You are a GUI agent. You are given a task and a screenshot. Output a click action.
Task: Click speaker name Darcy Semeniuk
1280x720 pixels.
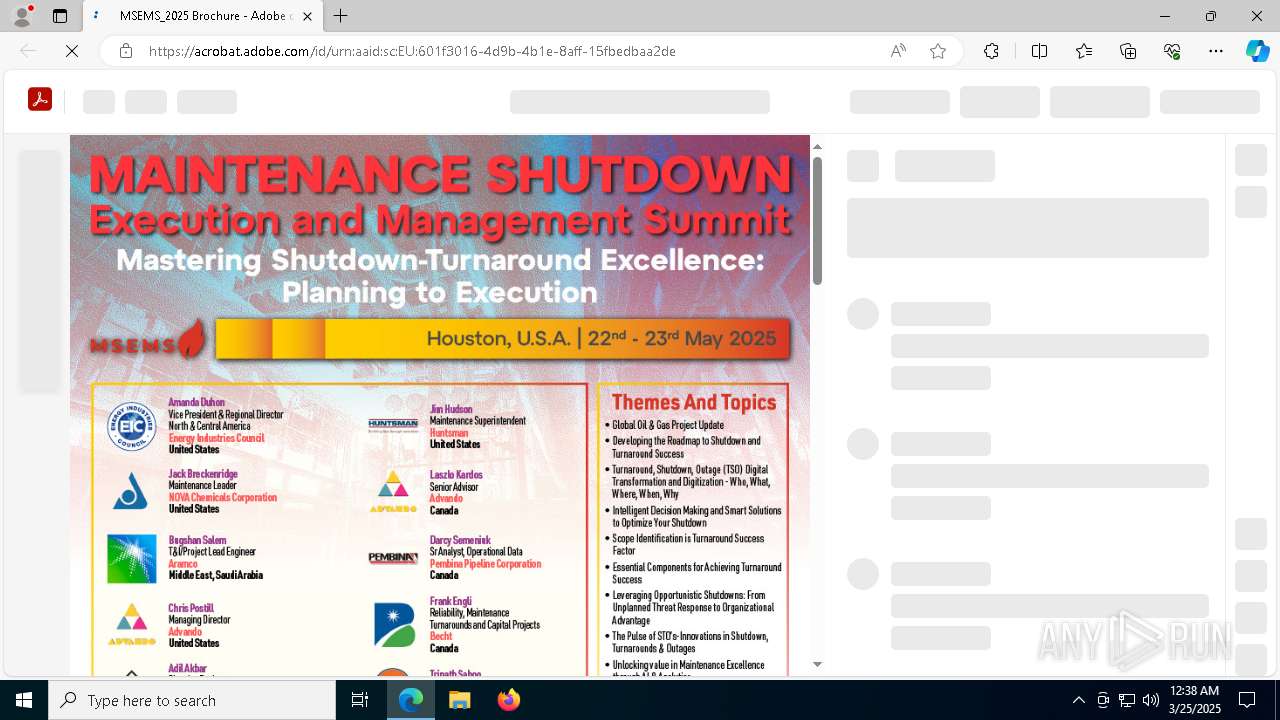460,540
